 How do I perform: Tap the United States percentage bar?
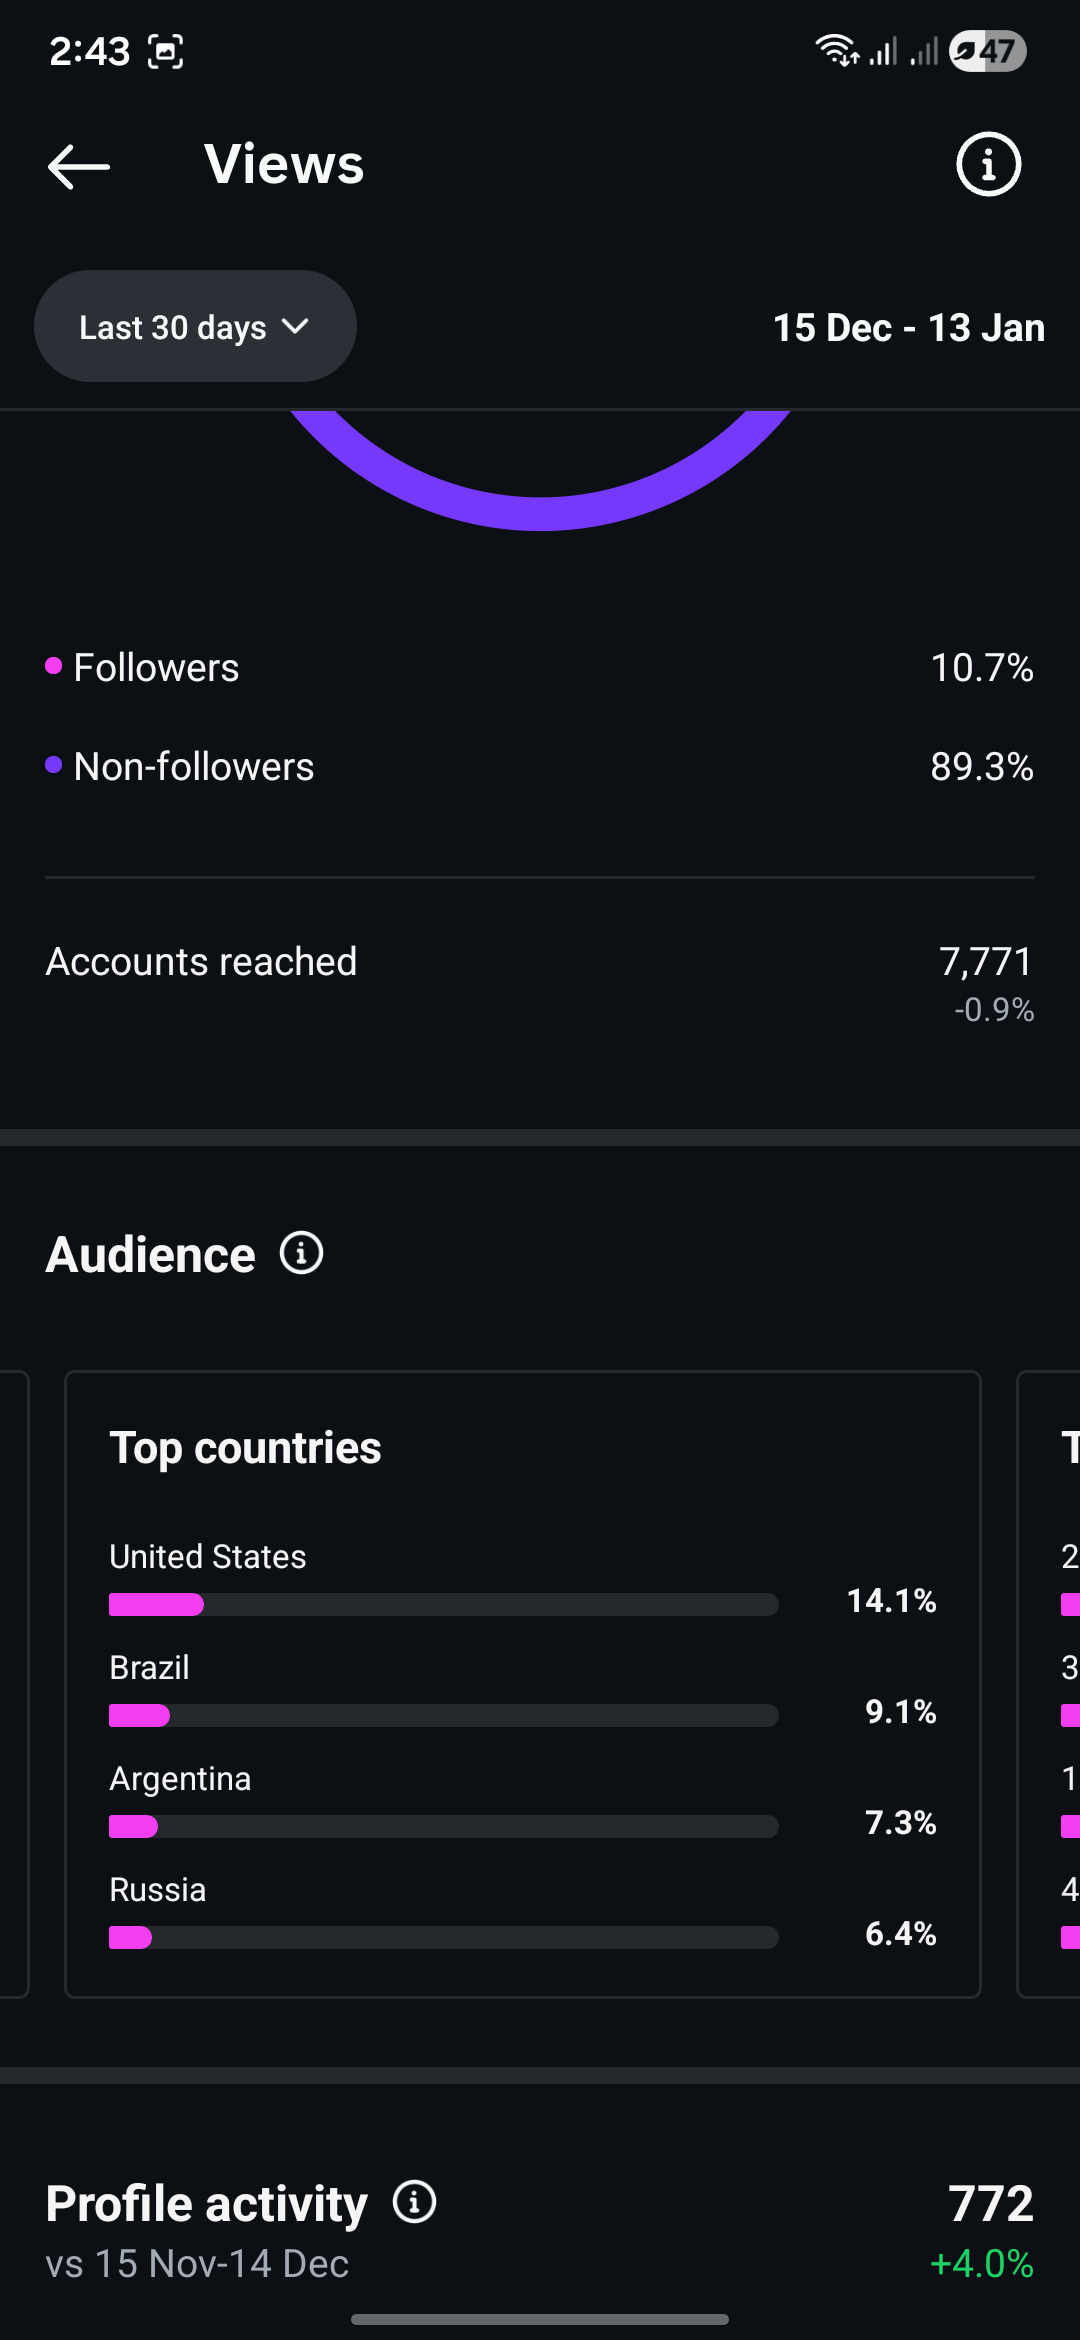click(443, 1605)
